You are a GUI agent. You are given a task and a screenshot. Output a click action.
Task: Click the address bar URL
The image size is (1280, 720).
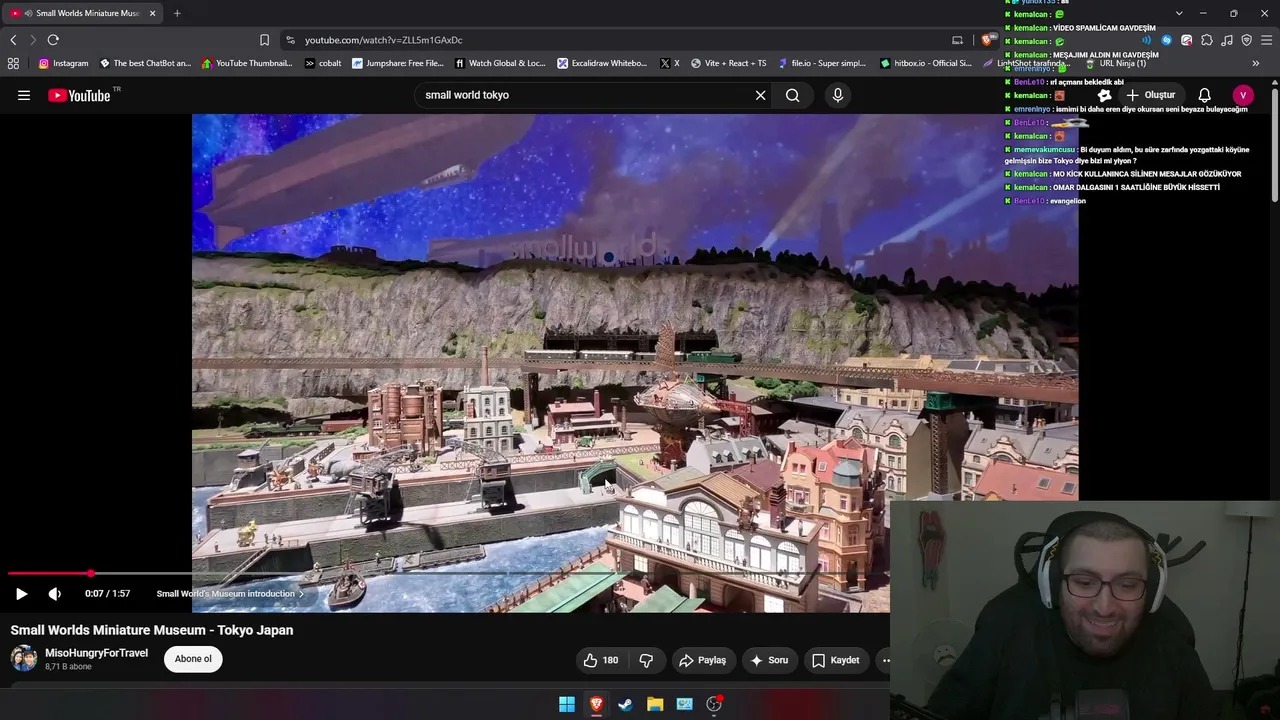pos(383,40)
